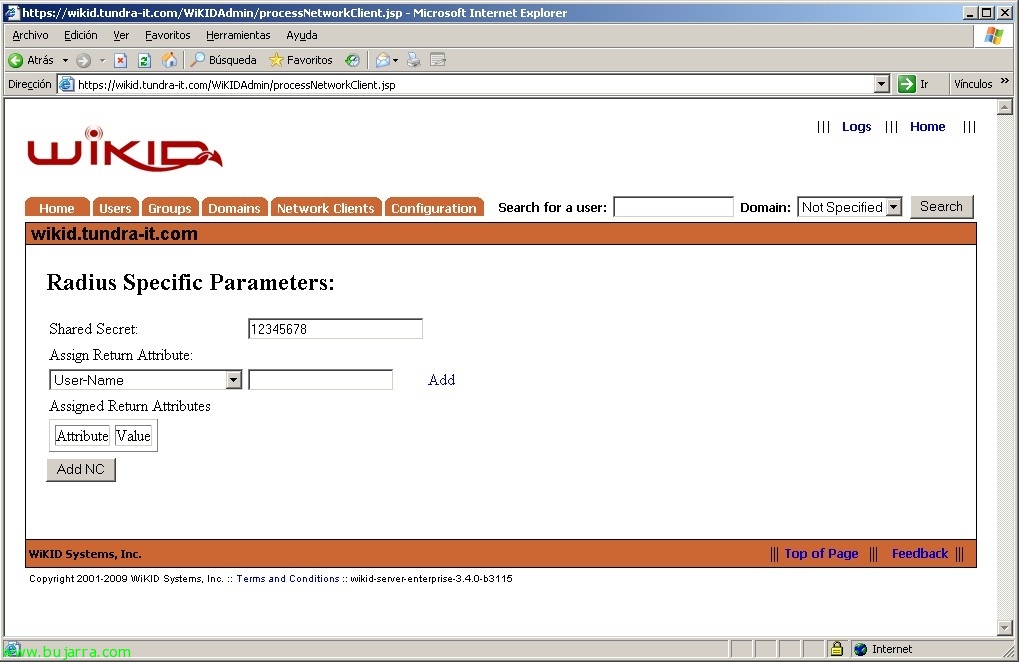
Task: Click the Windows flag logo
Action: tap(994, 36)
